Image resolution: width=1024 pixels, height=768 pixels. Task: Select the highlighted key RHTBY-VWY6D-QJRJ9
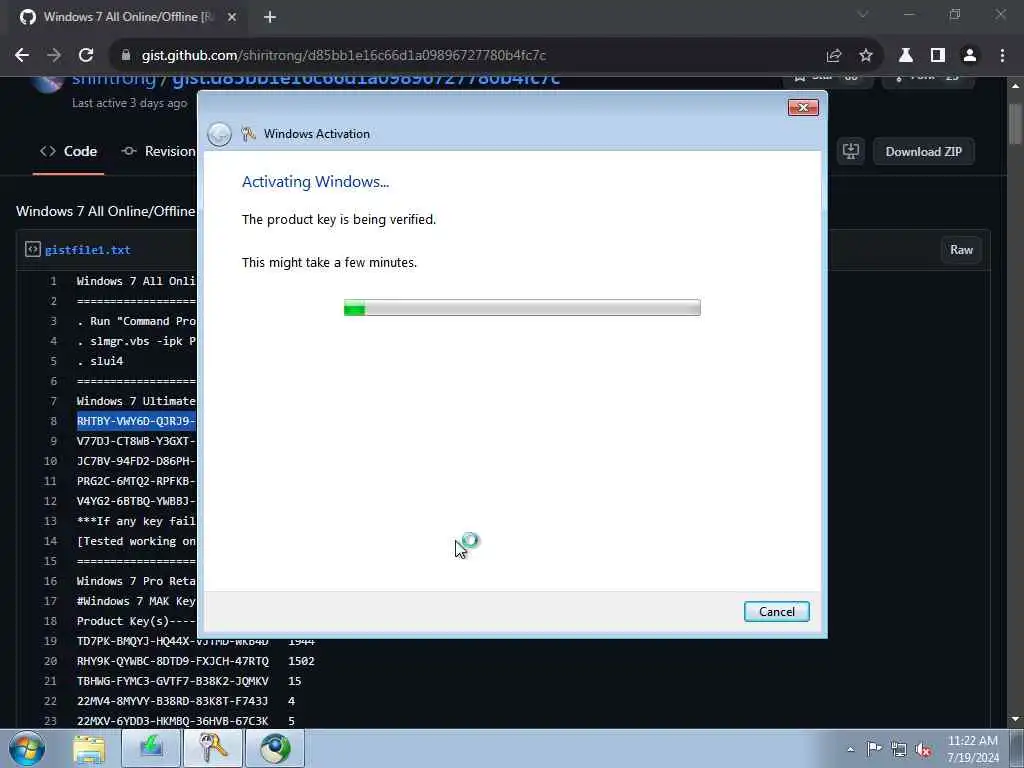click(136, 421)
